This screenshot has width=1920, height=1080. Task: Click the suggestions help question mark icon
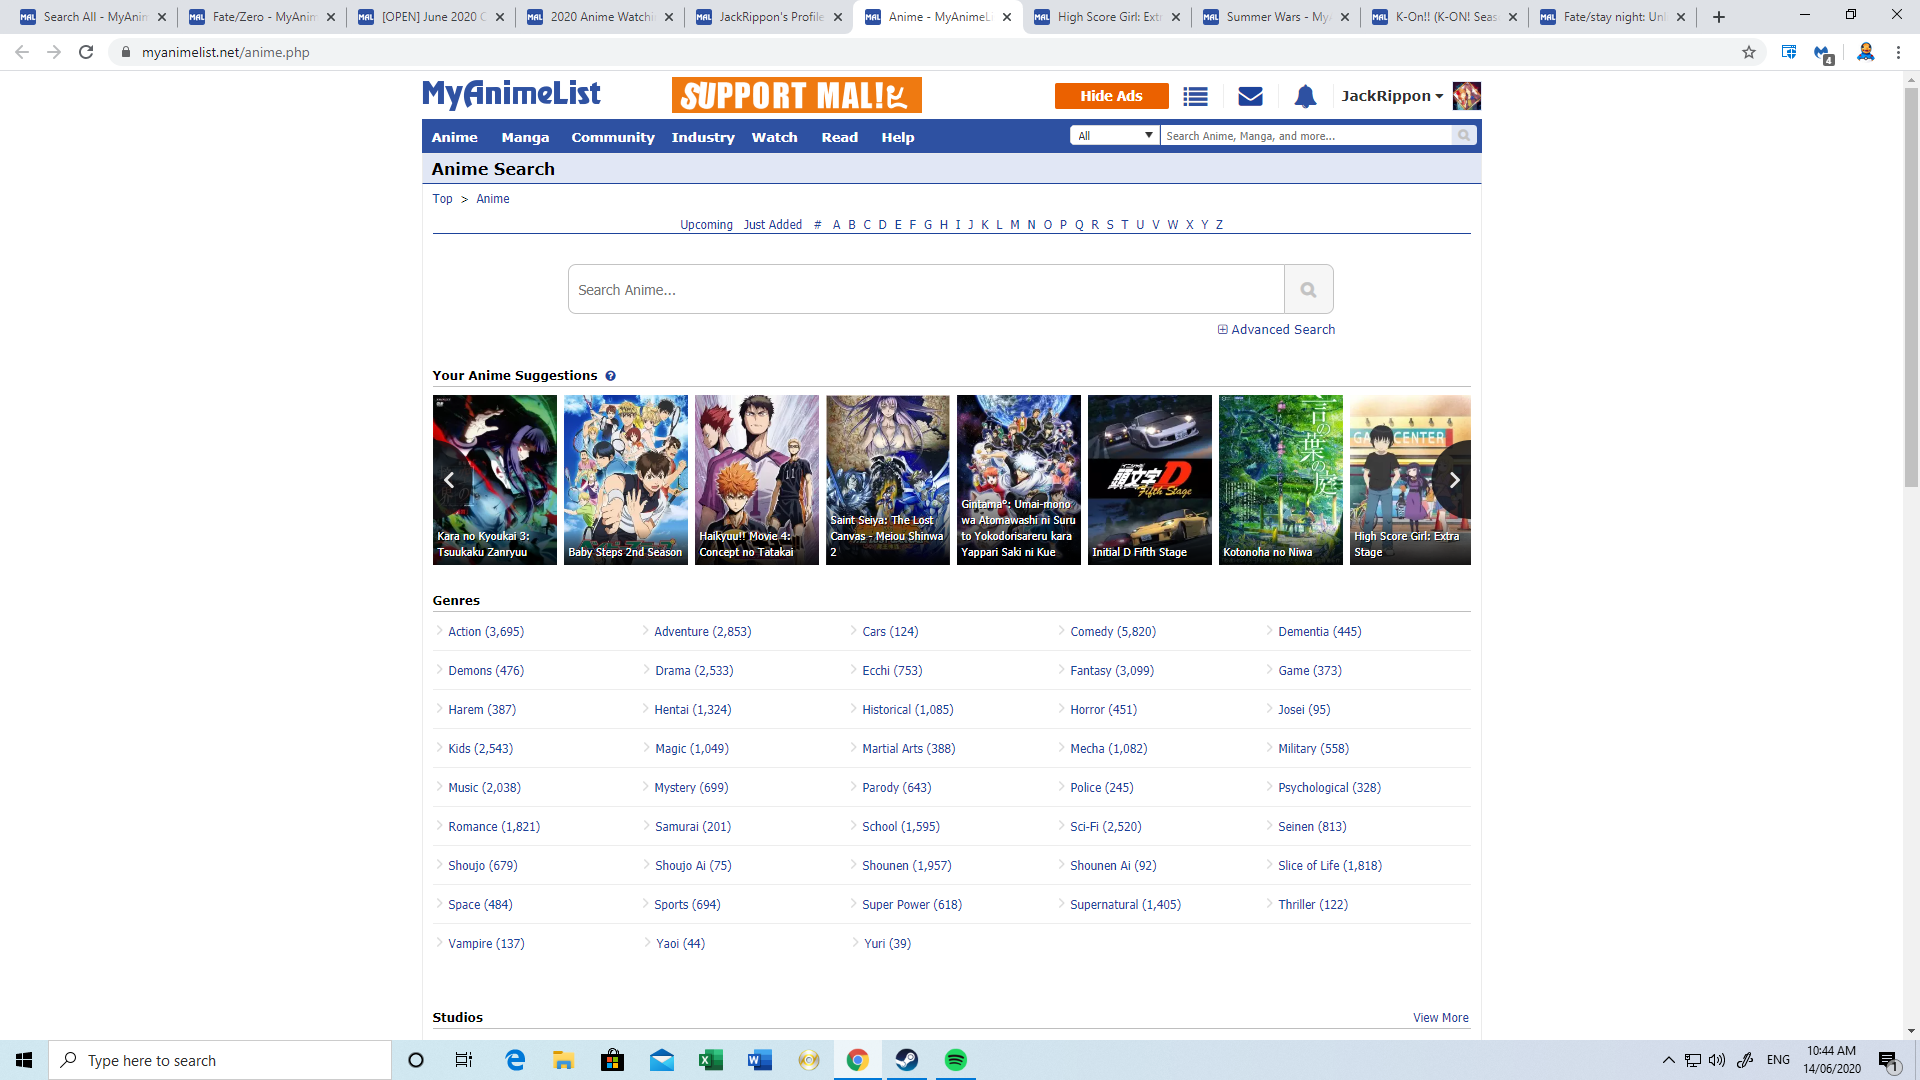pos(610,376)
